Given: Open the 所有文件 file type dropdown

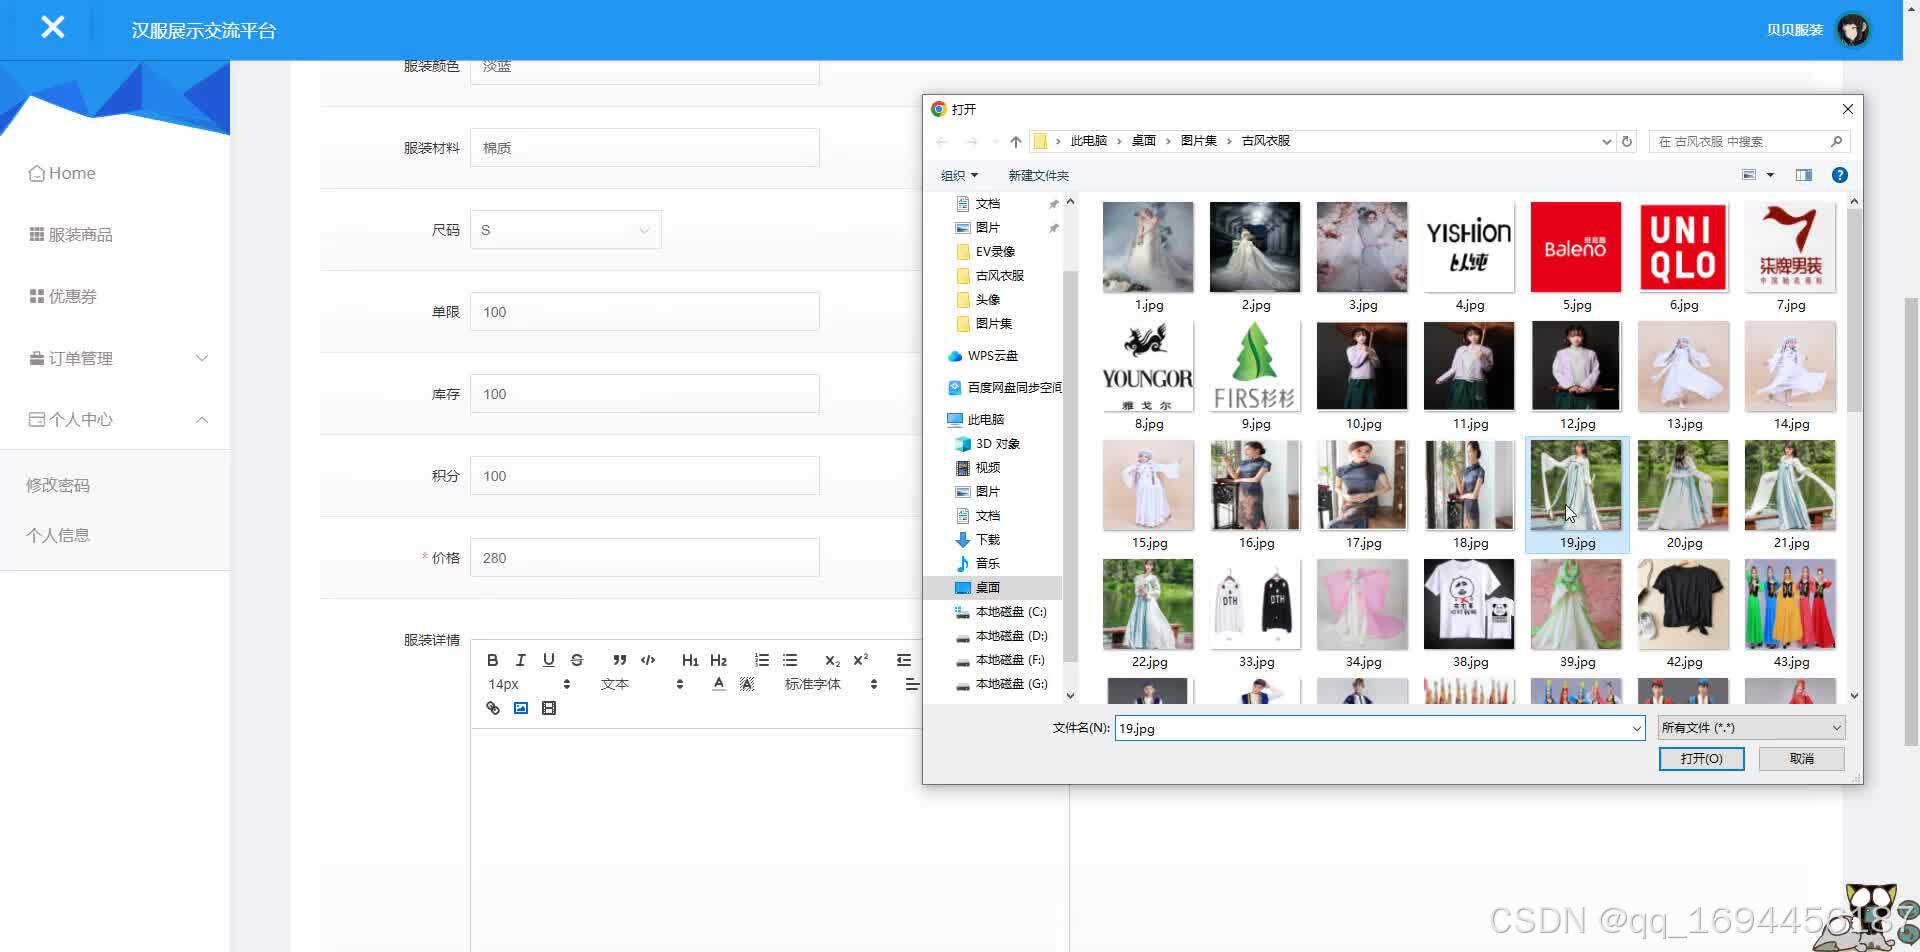Looking at the screenshot, I should [x=1750, y=728].
